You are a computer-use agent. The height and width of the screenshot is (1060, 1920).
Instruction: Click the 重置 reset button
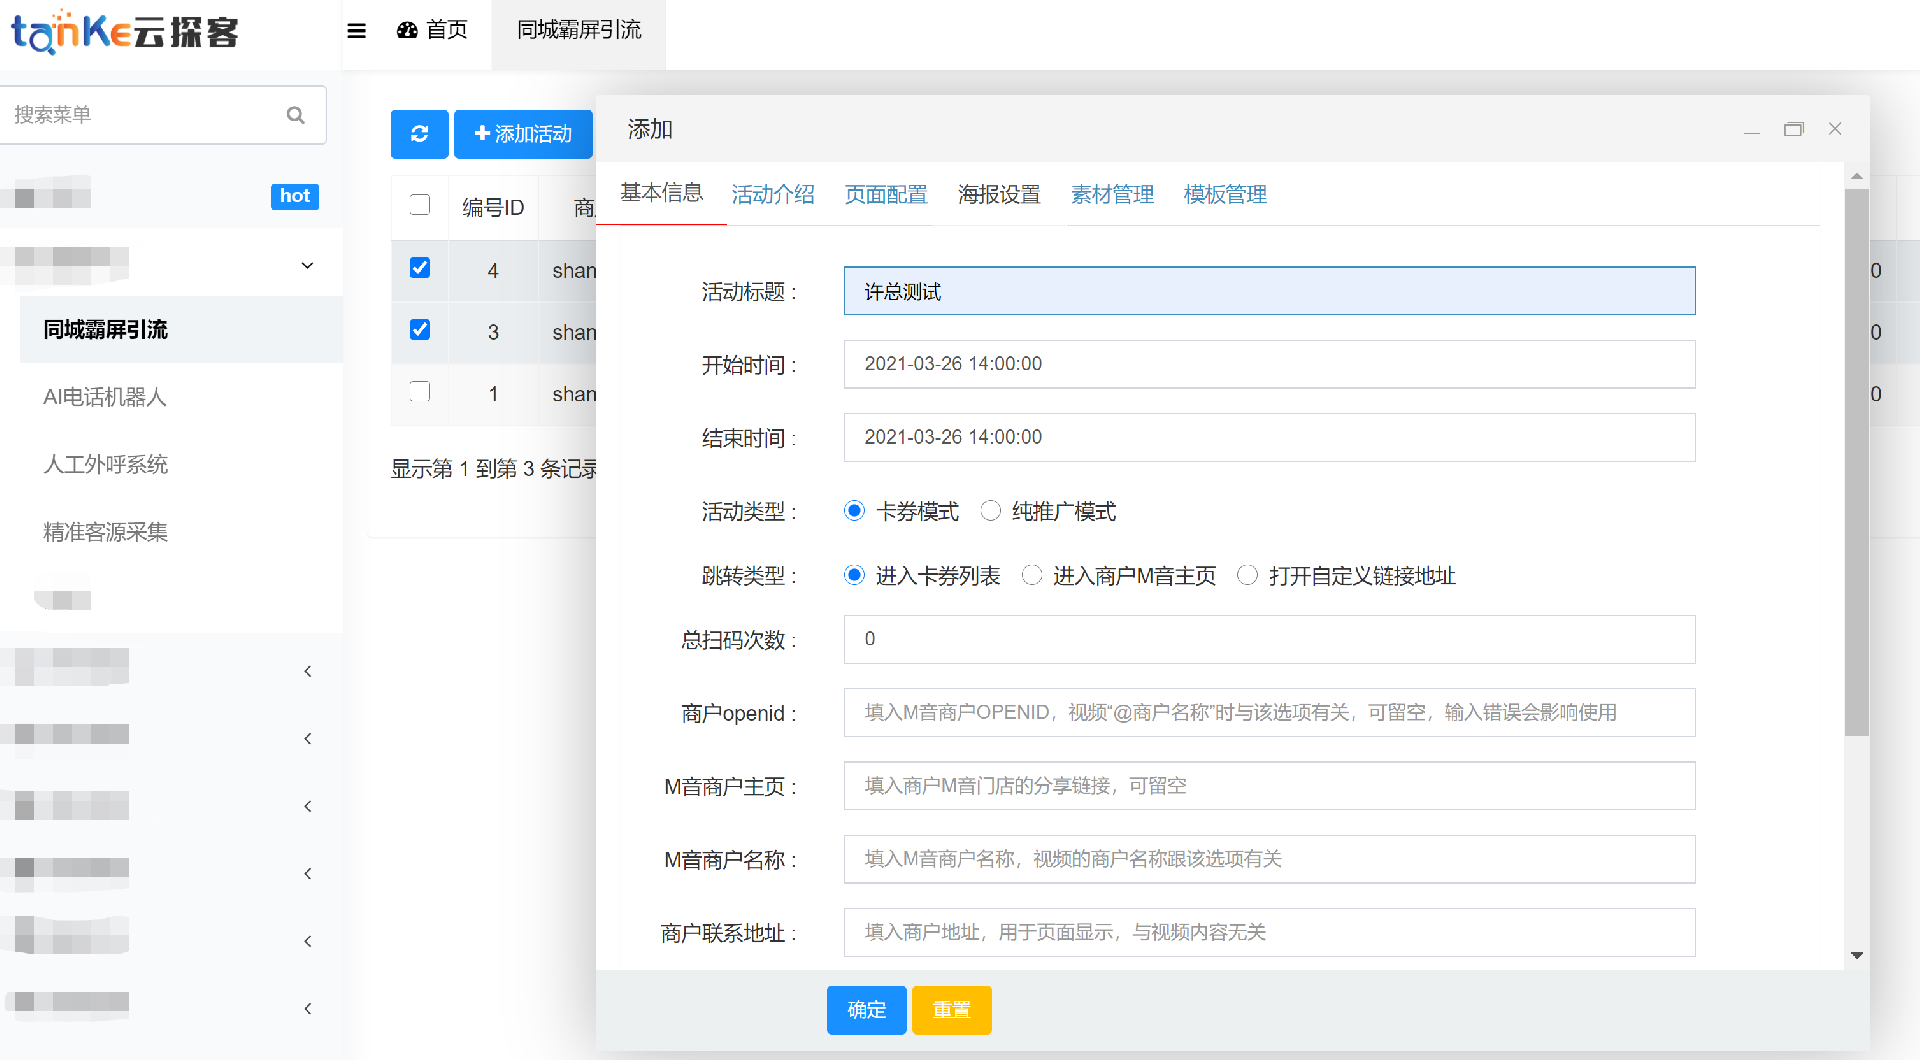(x=952, y=1010)
